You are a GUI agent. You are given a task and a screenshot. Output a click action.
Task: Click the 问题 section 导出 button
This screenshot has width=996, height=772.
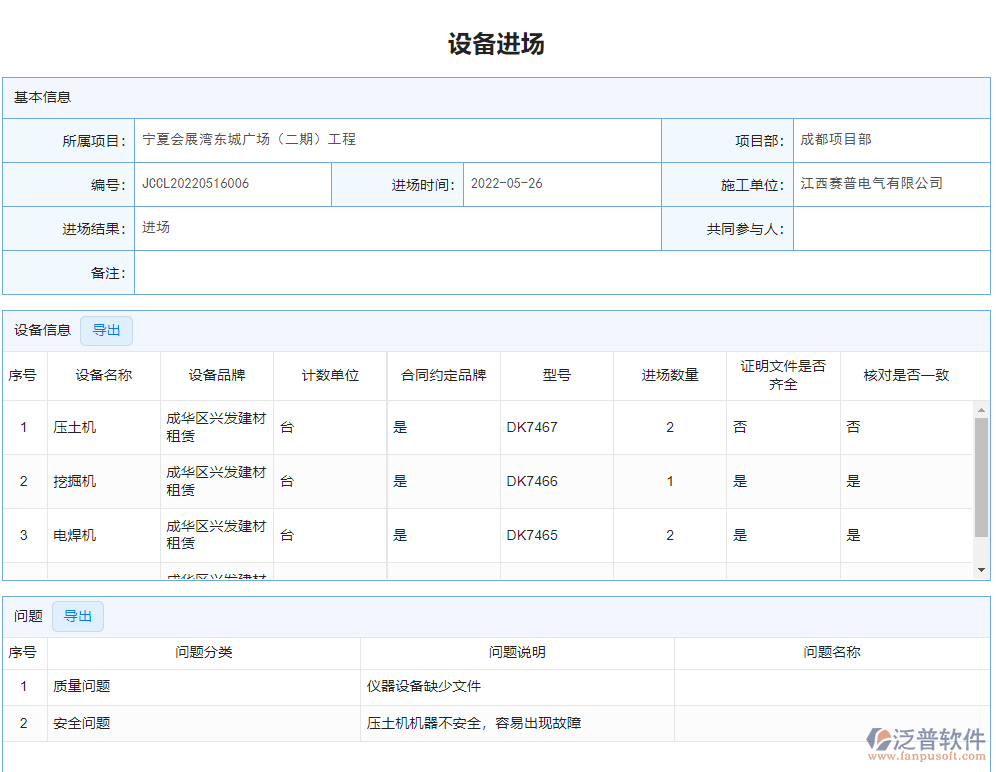click(x=77, y=616)
